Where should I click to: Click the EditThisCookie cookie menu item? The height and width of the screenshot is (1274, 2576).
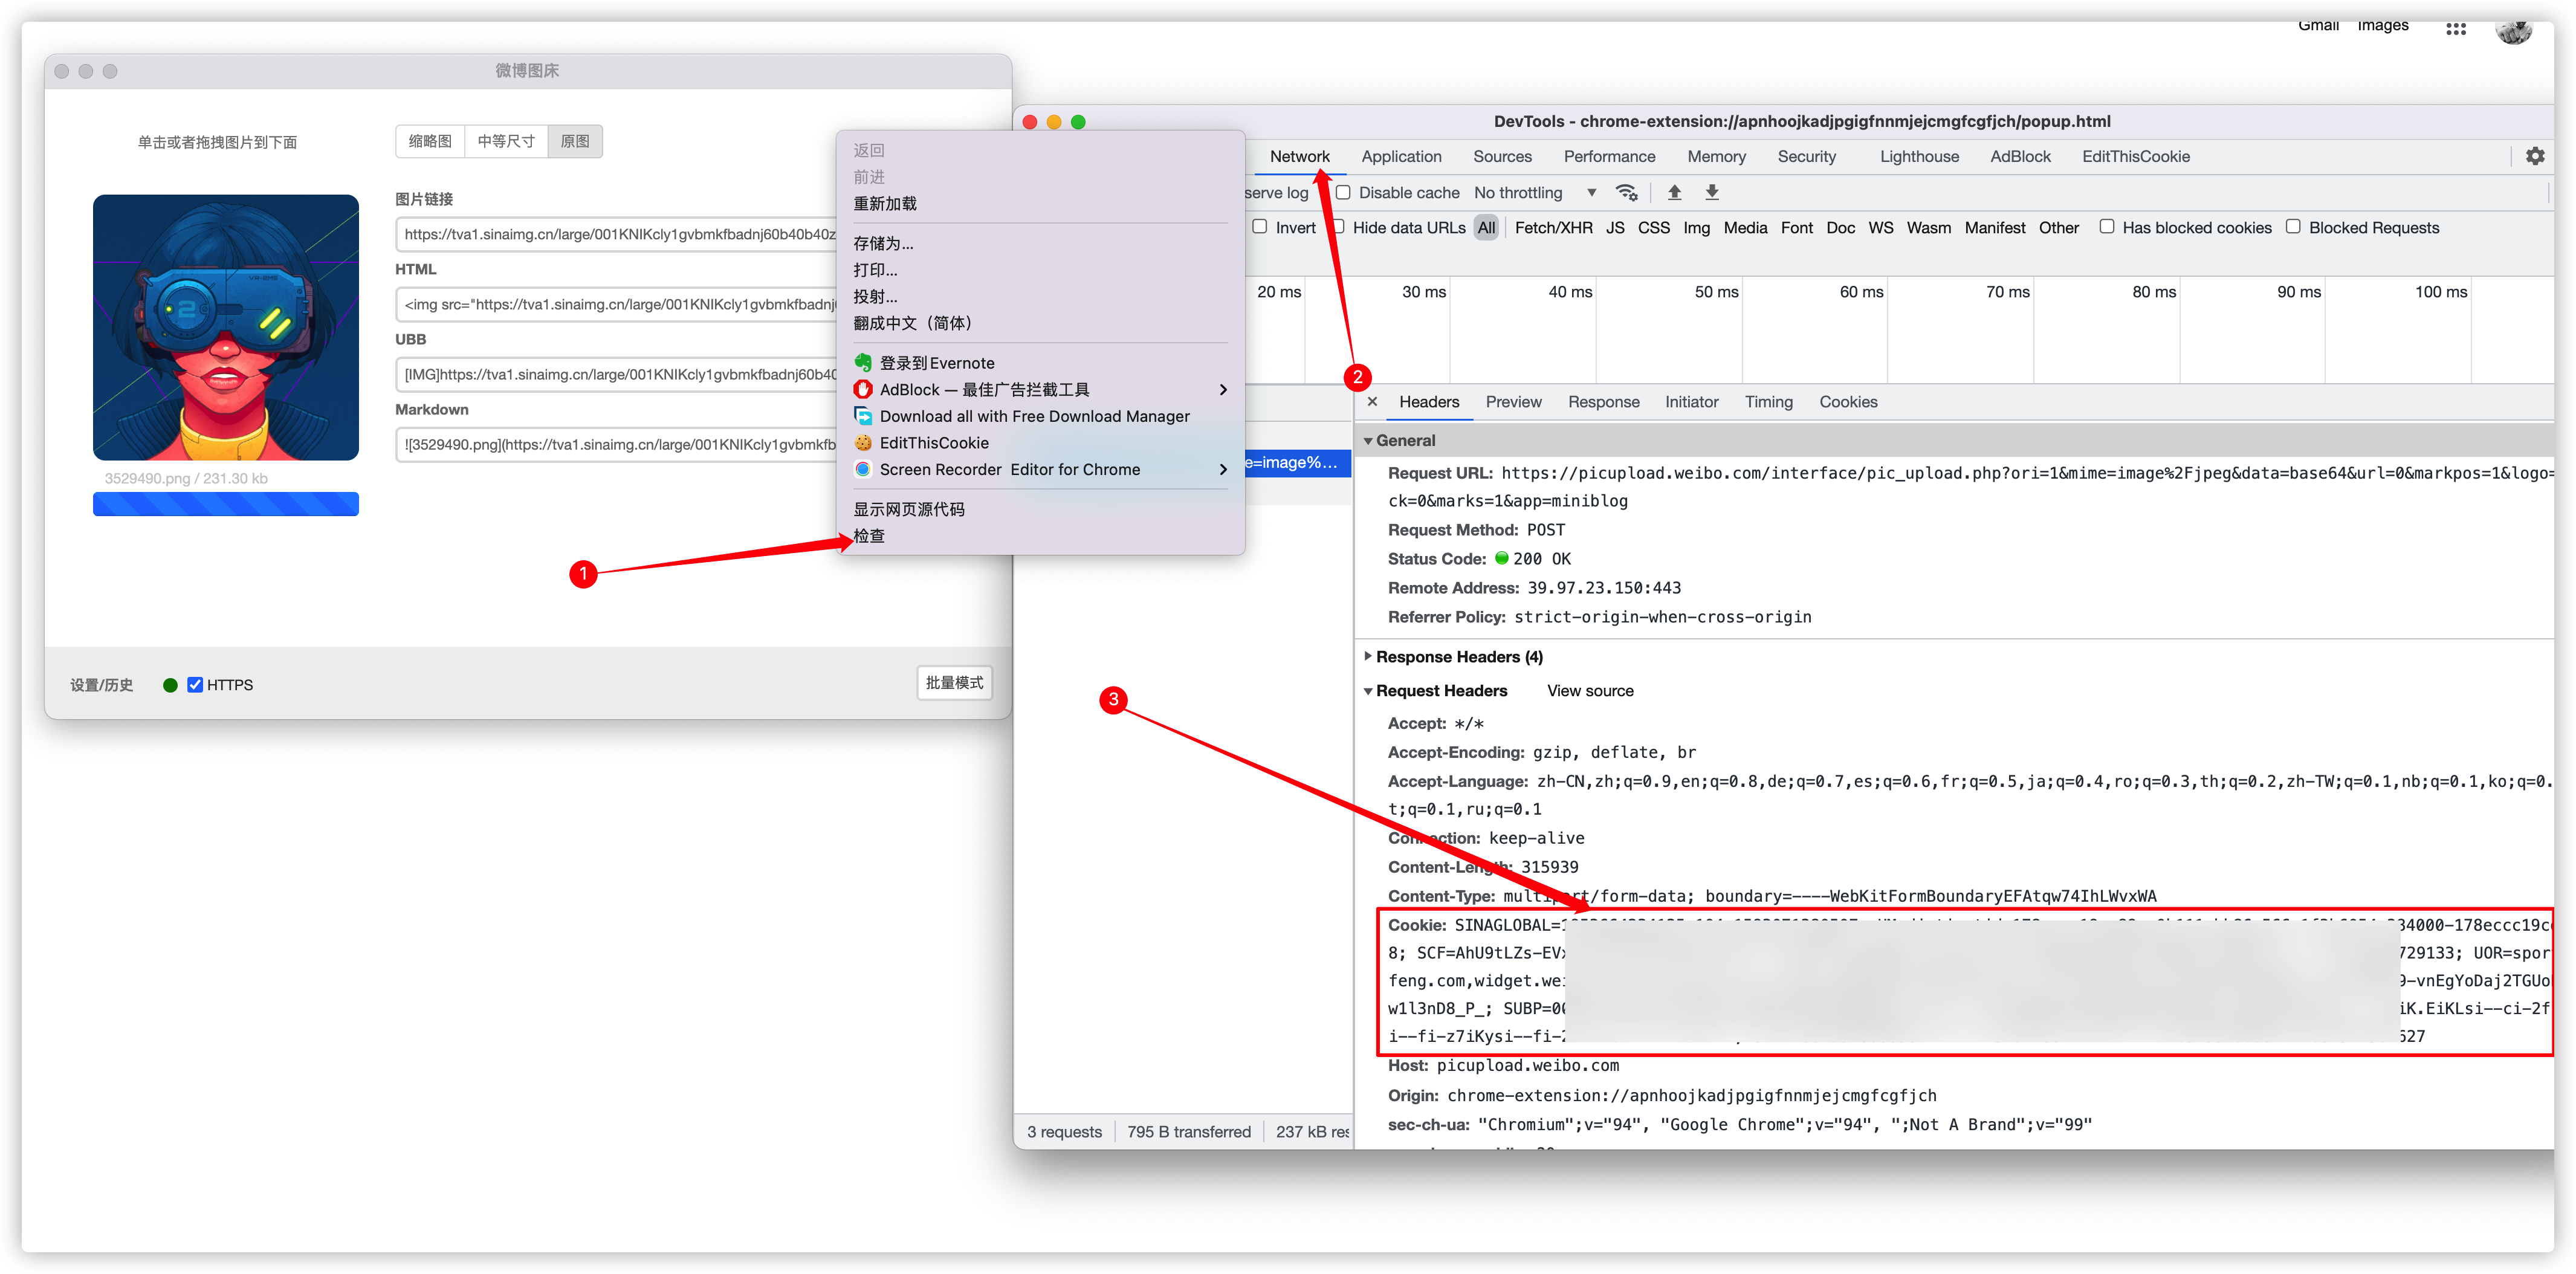coord(933,443)
